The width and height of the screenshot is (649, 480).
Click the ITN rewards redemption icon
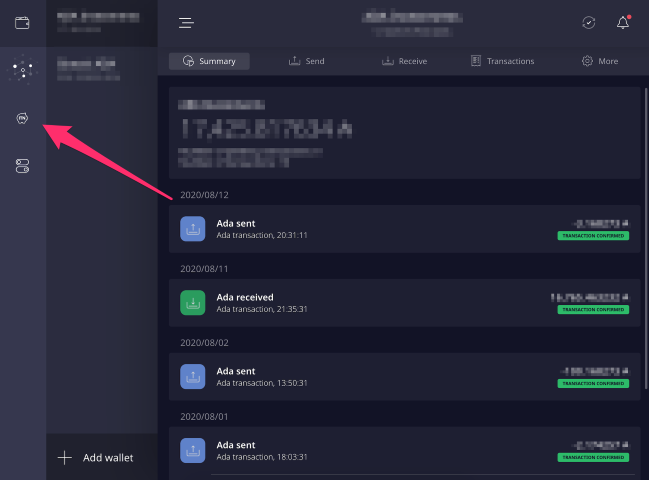point(22,118)
